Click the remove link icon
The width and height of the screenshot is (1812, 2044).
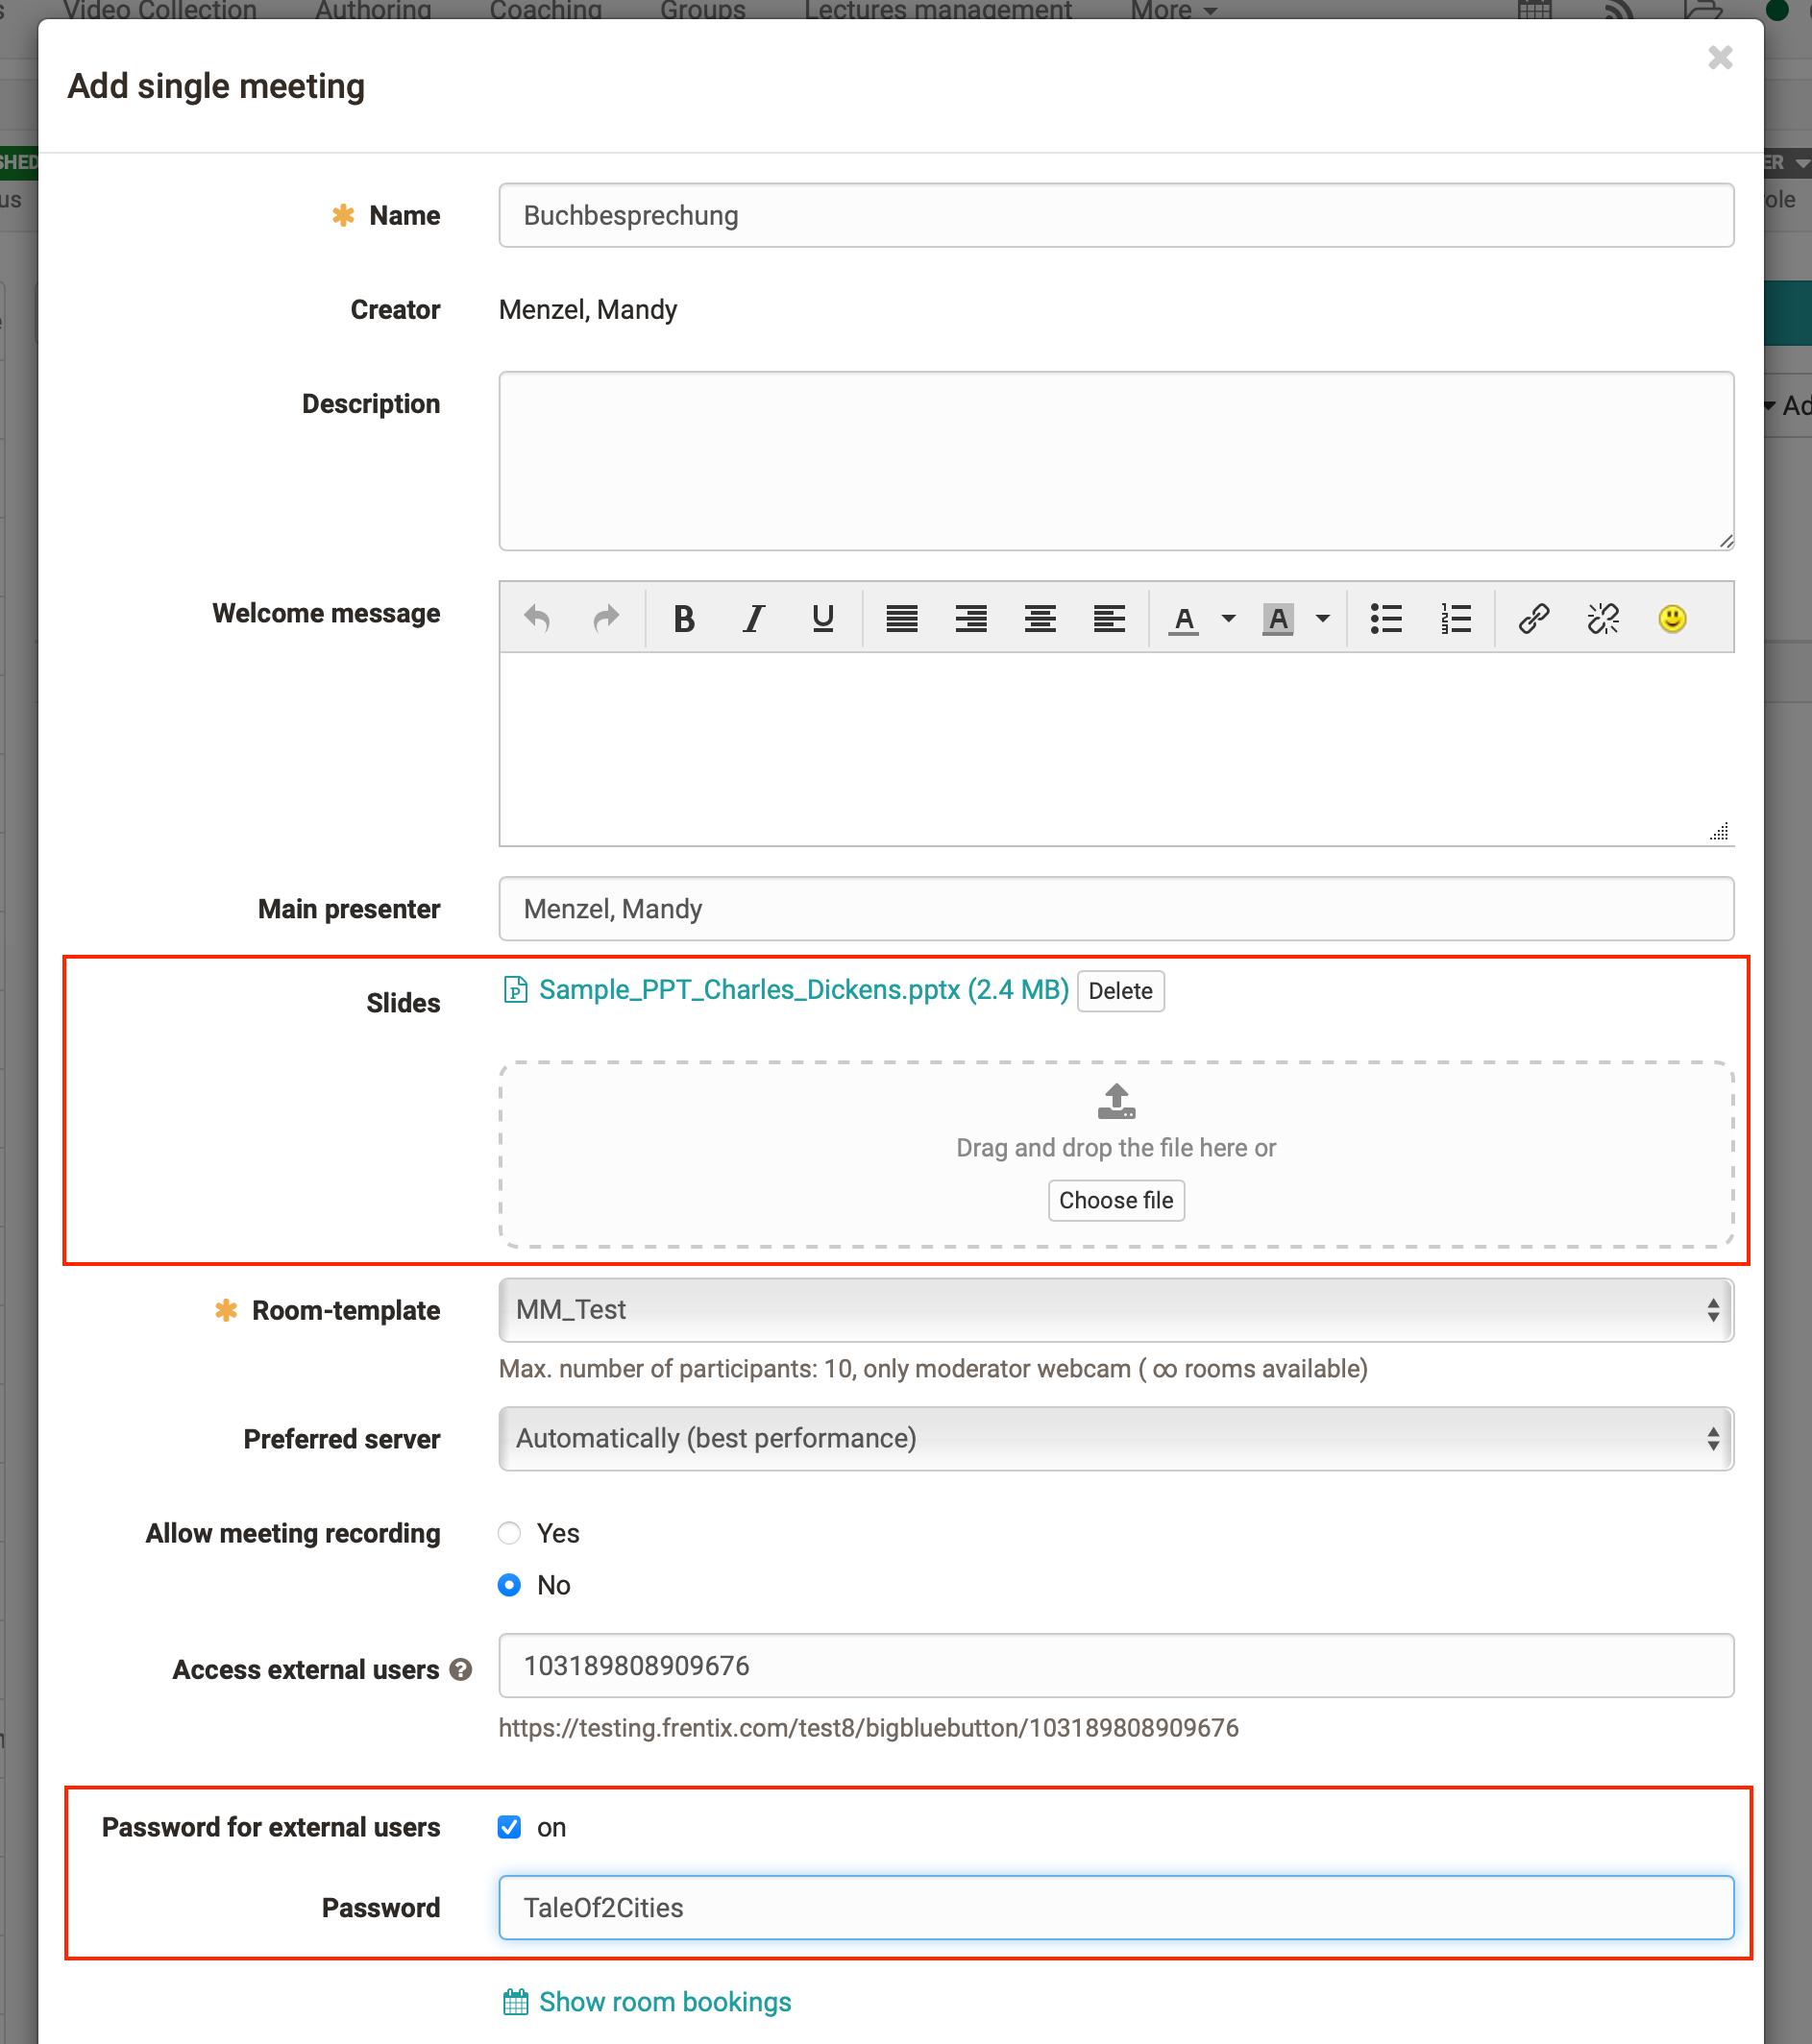(x=1602, y=619)
